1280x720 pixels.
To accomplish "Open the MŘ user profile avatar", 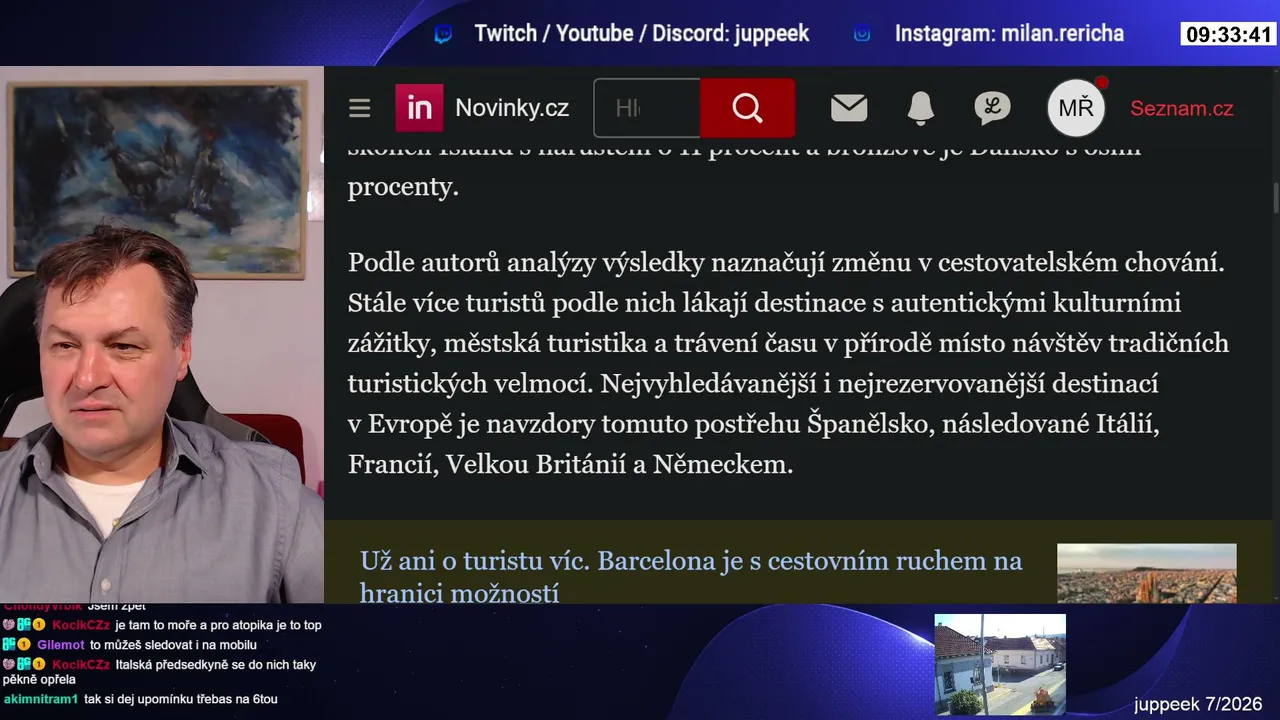I will tap(1076, 108).
